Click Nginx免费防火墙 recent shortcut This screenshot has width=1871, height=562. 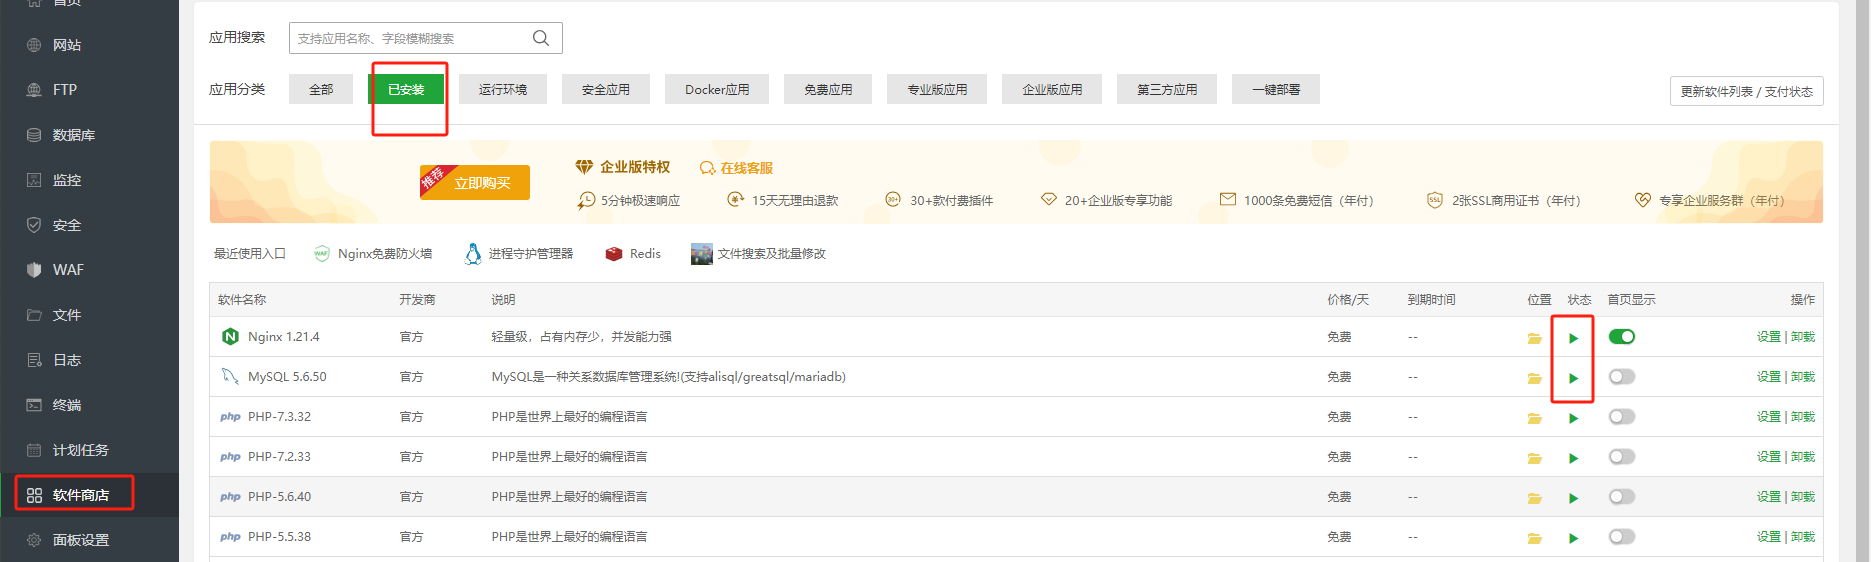(373, 254)
